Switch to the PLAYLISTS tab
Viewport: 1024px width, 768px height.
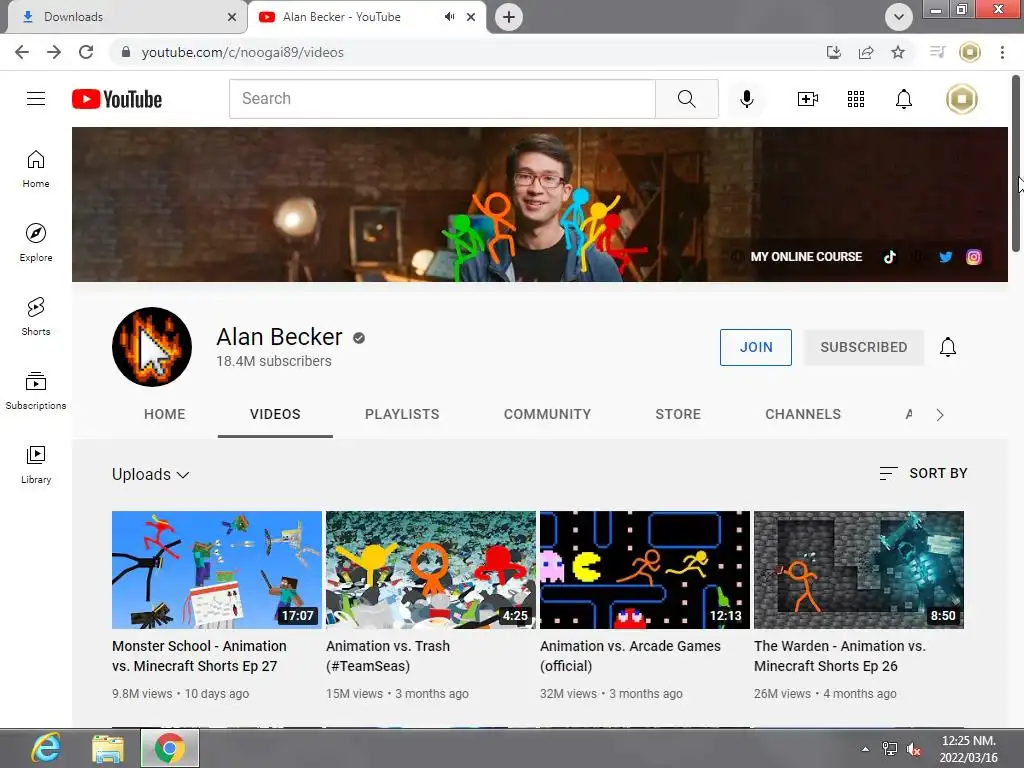(x=402, y=414)
